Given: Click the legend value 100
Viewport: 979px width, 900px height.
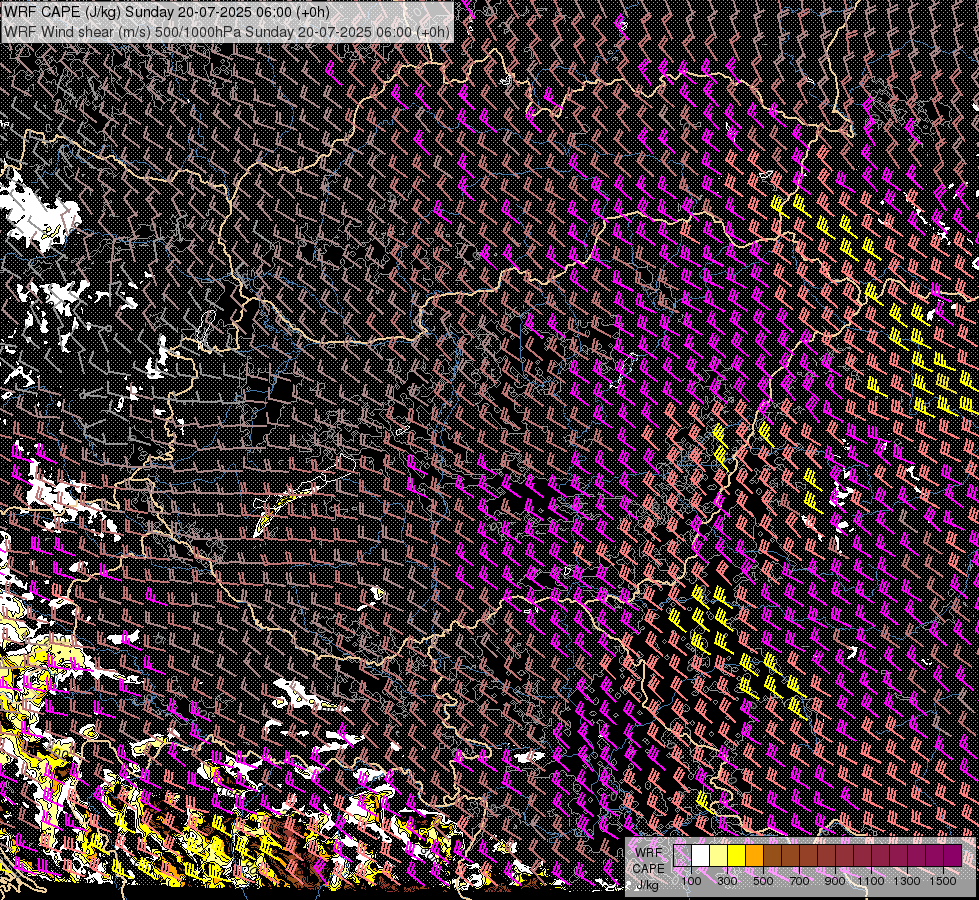Looking at the screenshot, I should coord(691,881).
